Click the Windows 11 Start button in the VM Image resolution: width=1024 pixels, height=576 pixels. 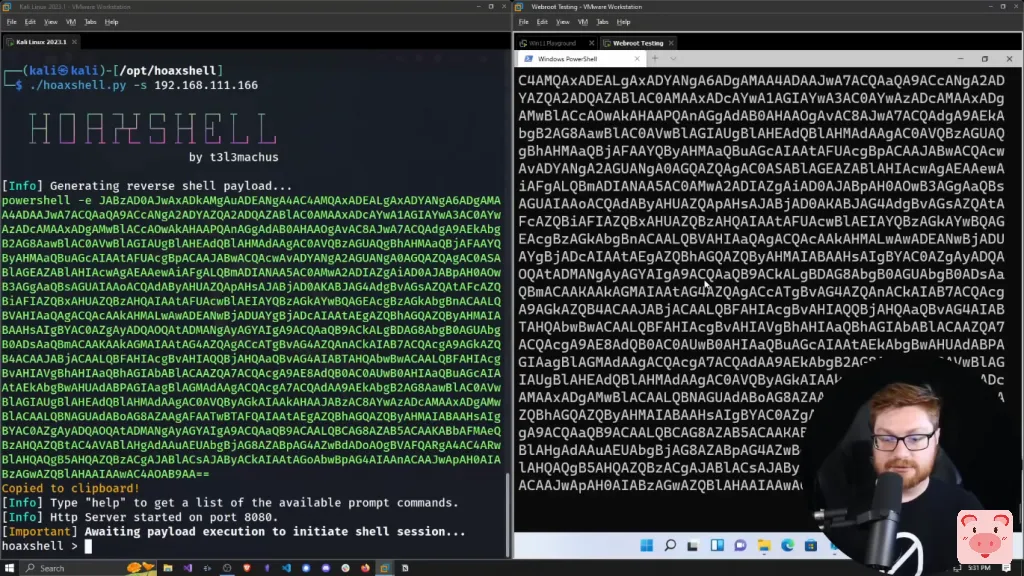647,545
